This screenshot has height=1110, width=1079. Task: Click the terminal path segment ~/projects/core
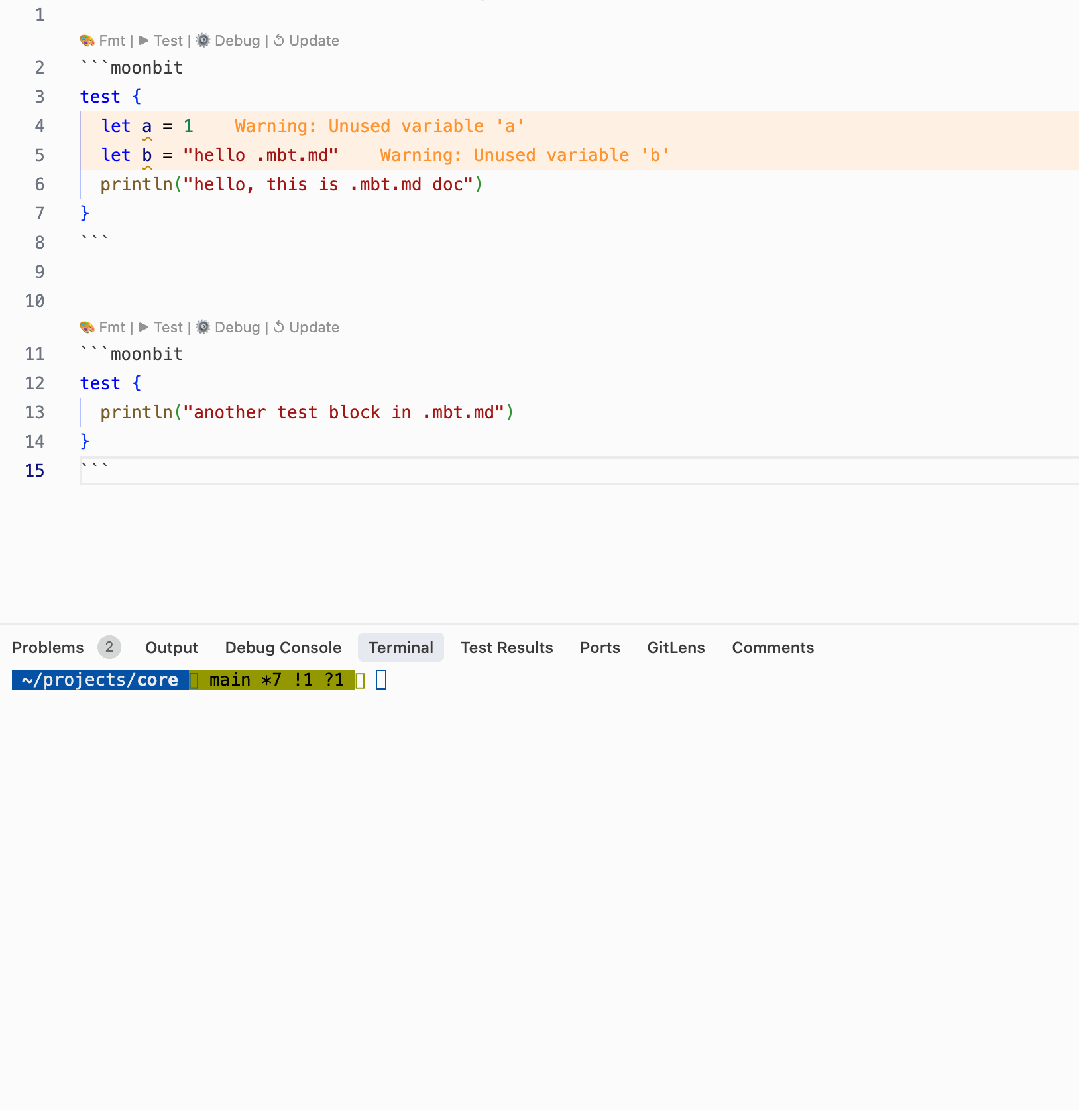pos(100,680)
